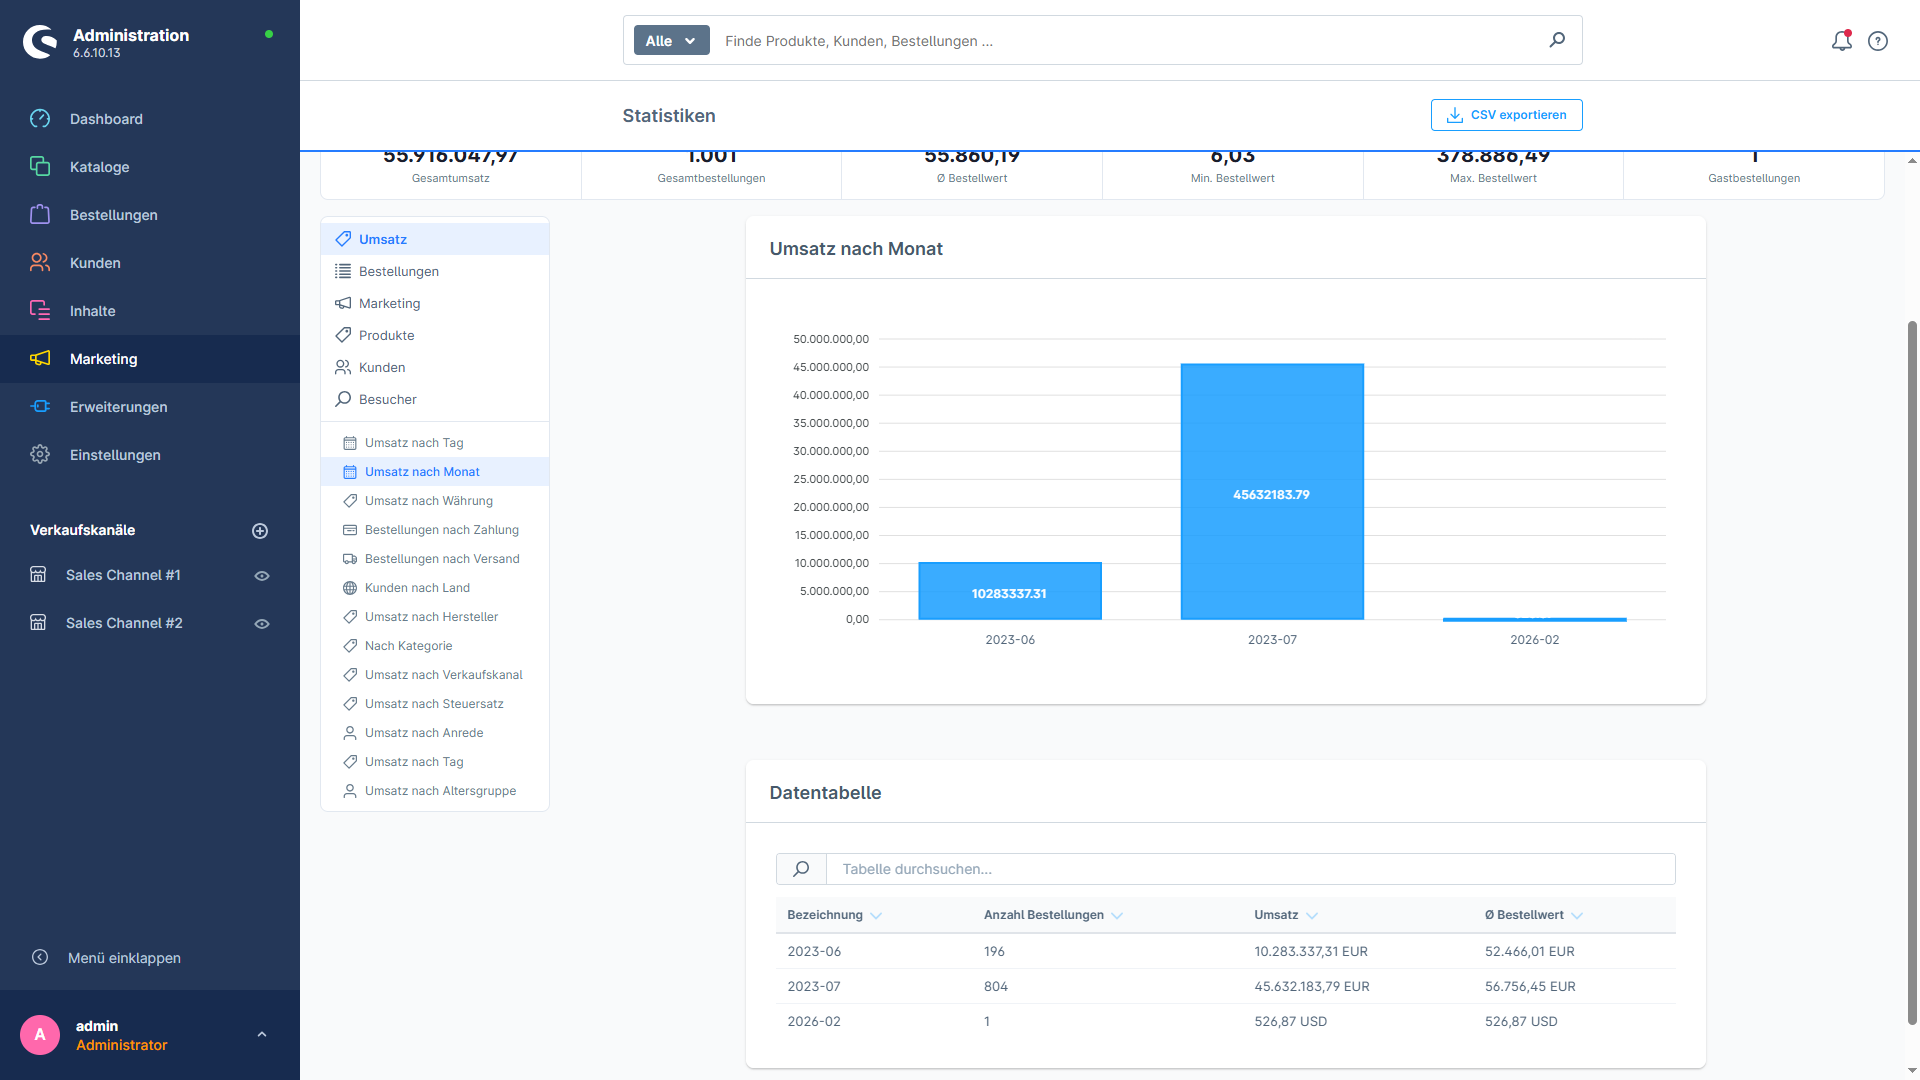Click Menü einklappen at the bottom
The height and width of the screenshot is (1080, 1920).
pos(123,957)
